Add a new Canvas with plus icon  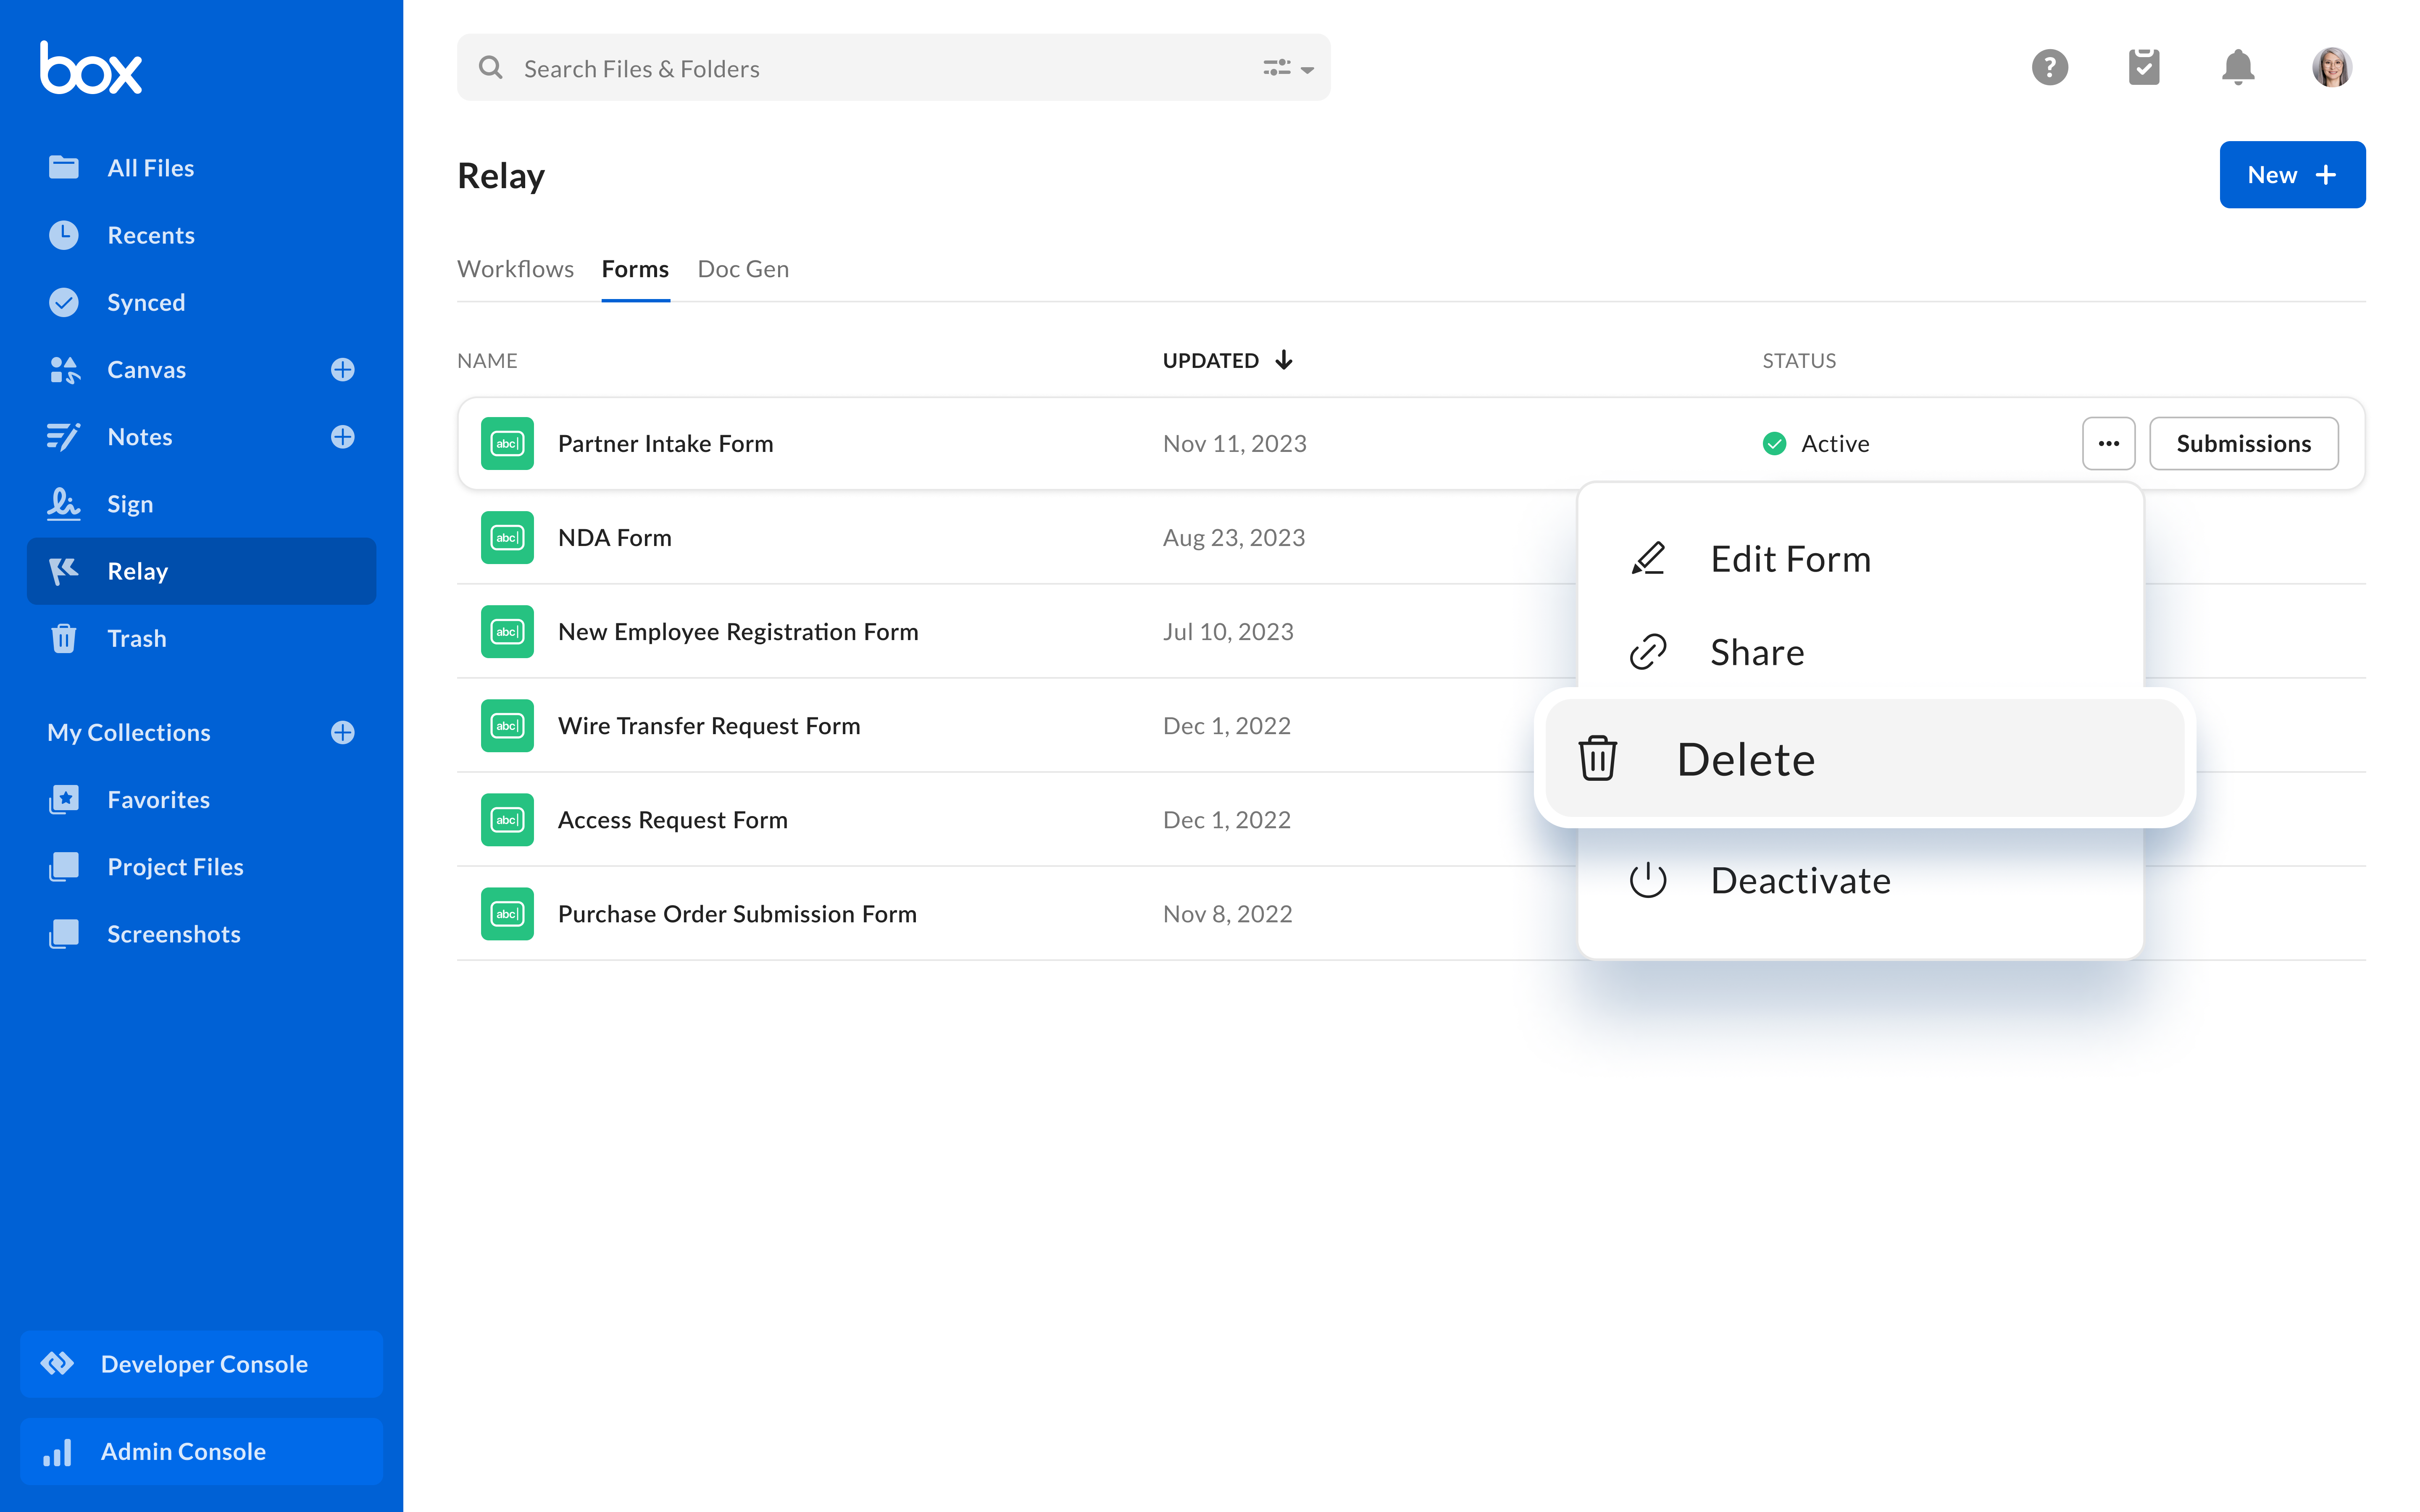(x=343, y=369)
